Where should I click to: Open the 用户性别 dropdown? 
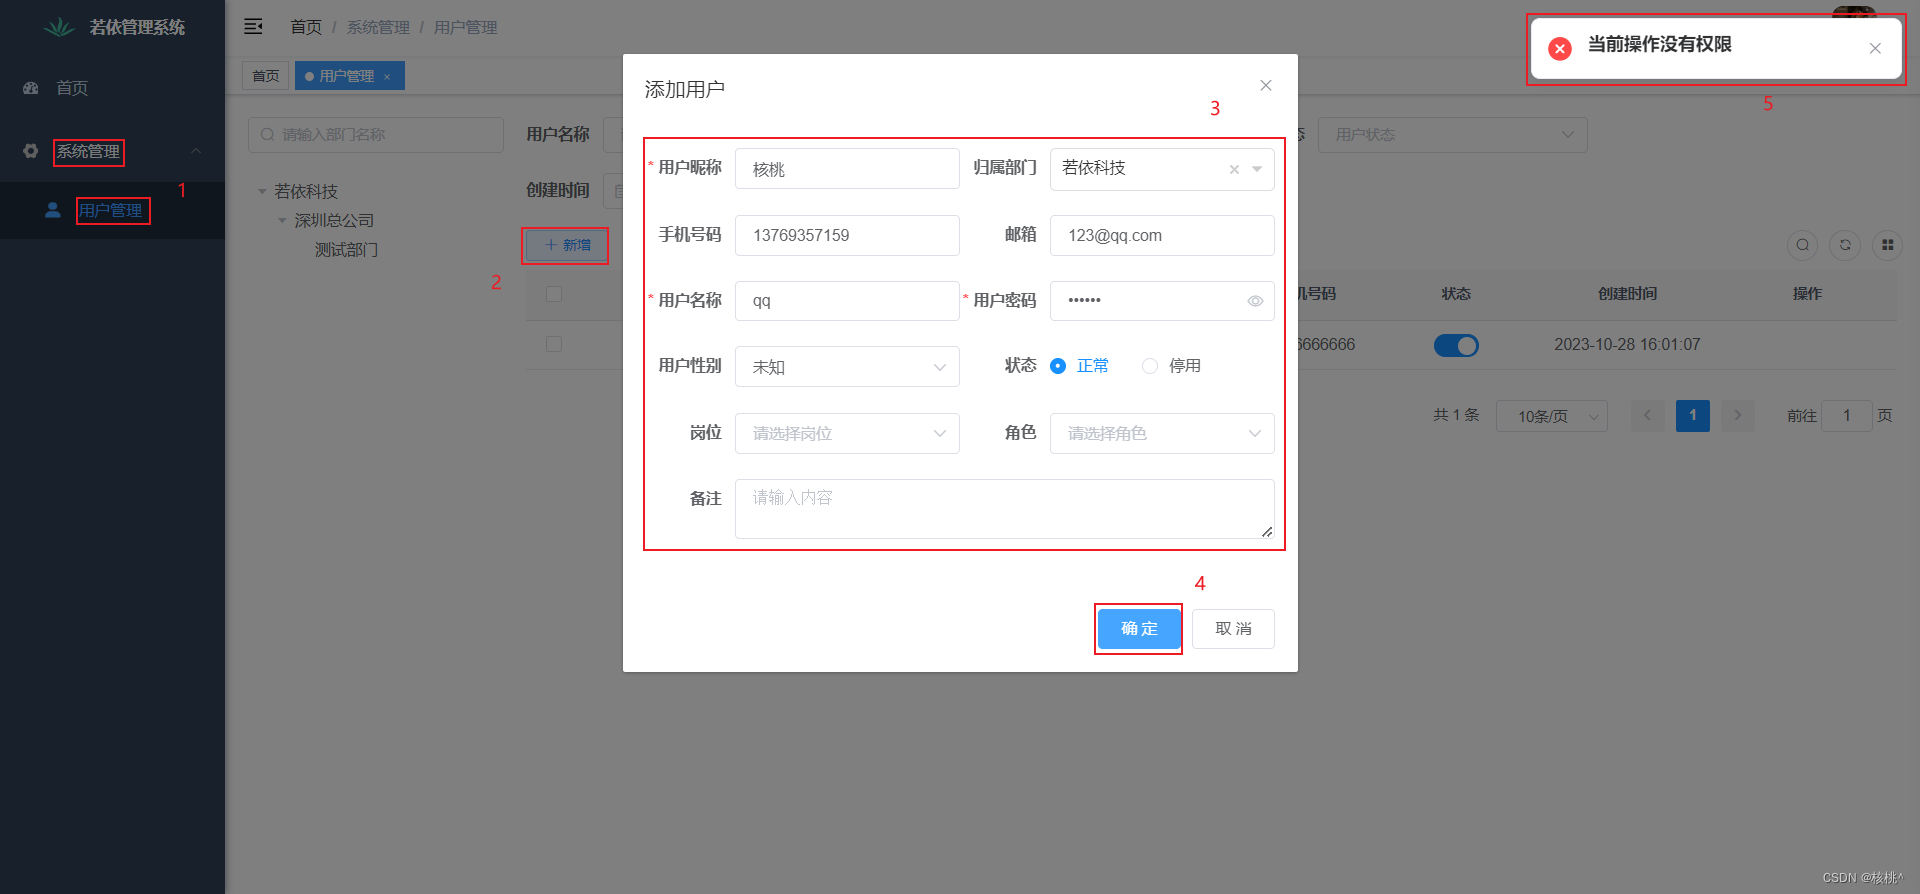point(847,367)
